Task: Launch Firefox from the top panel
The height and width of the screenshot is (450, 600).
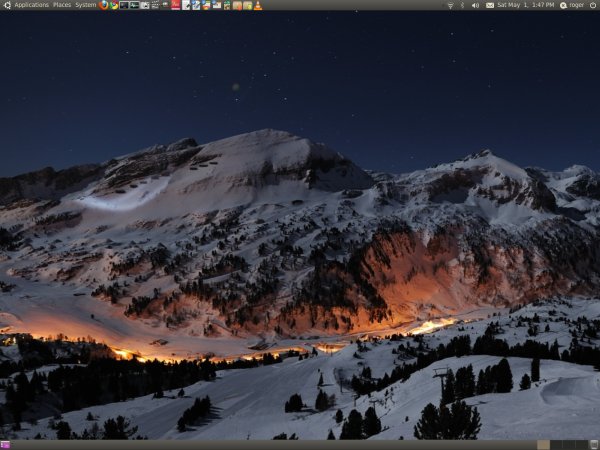Action: [104, 5]
